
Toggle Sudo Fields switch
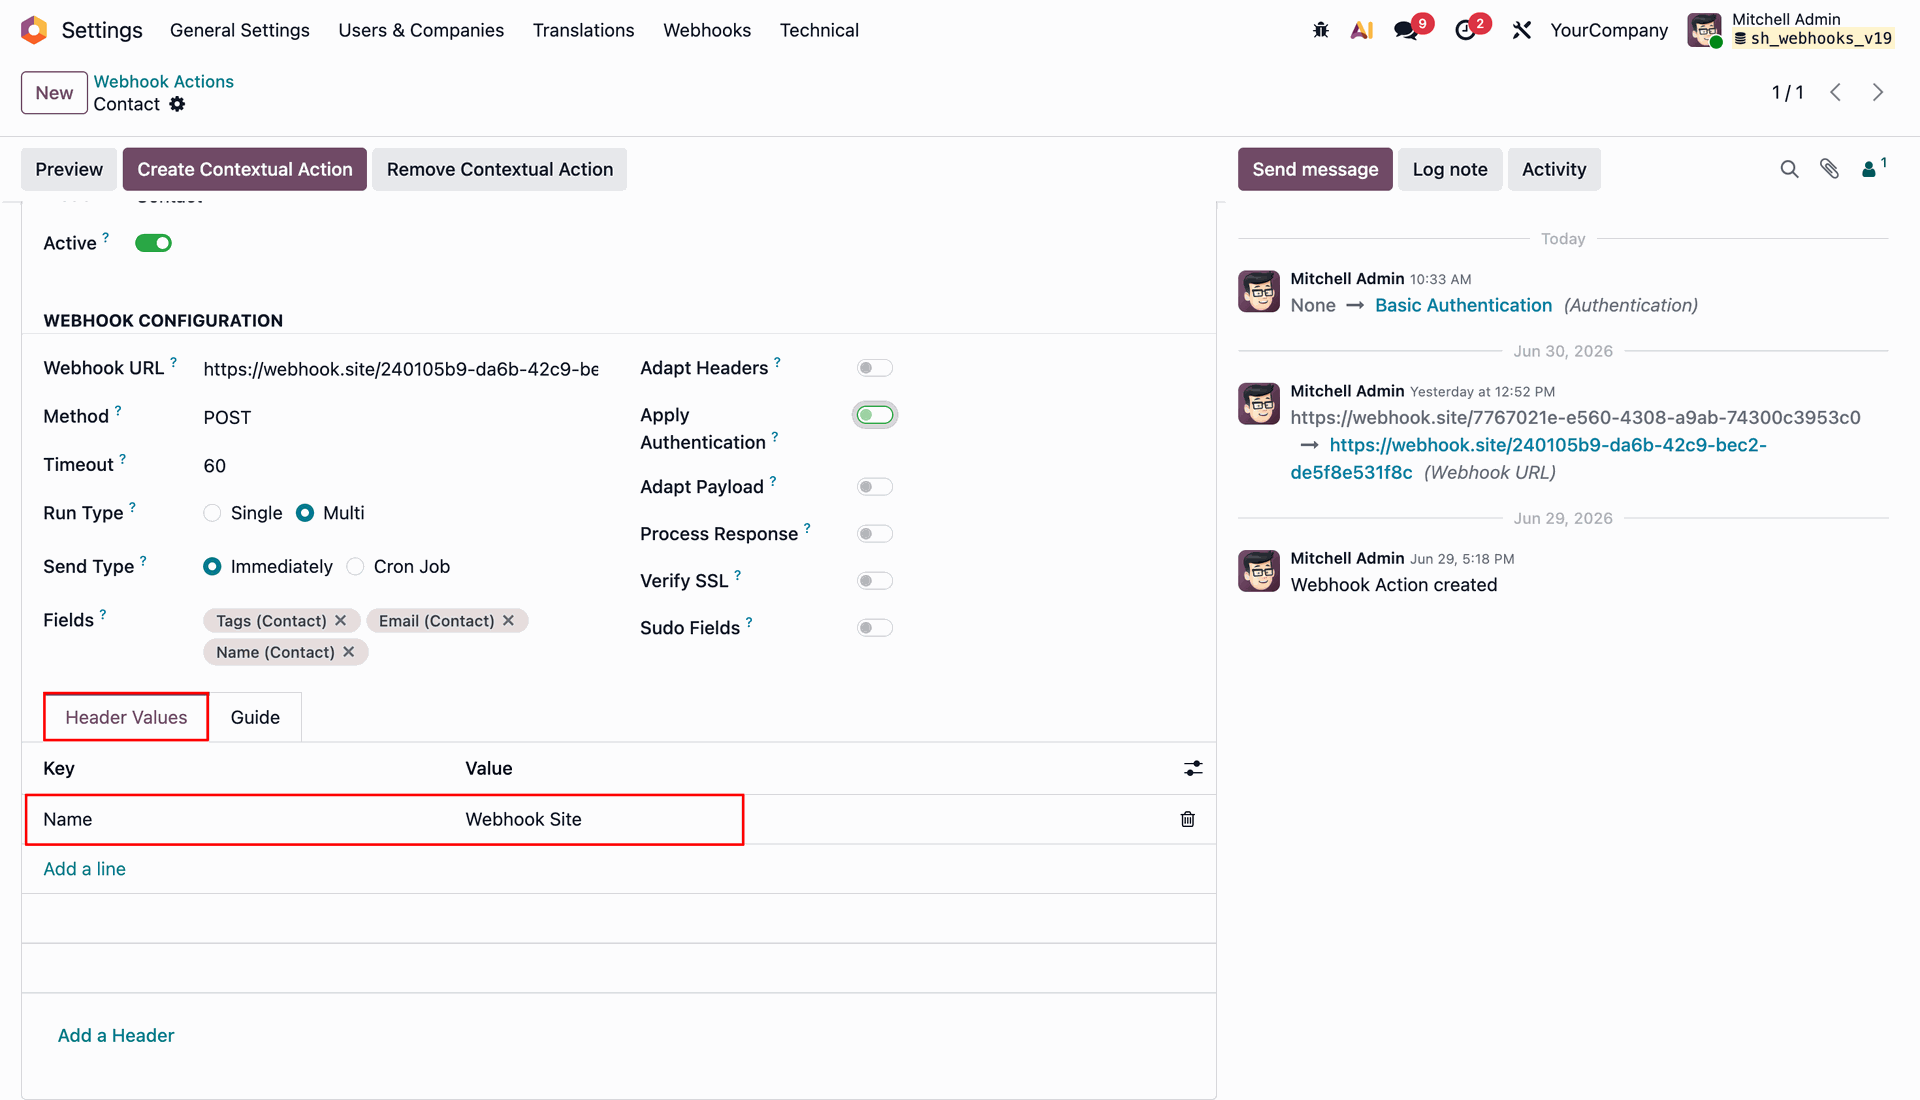874,628
